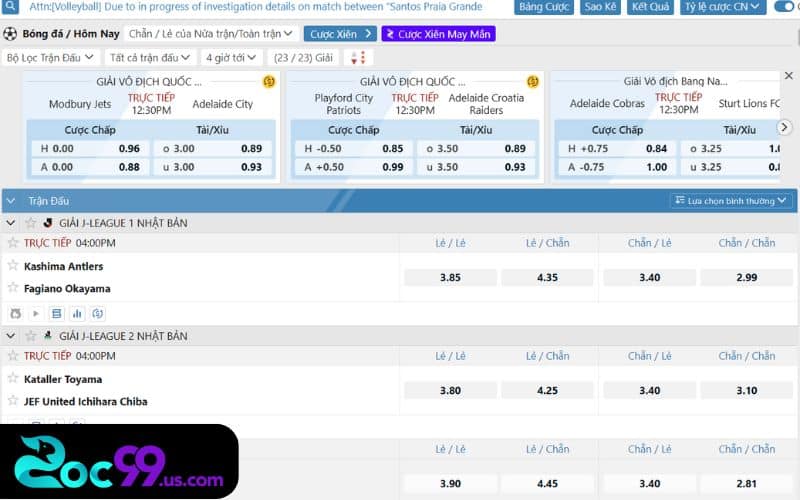Open the Kết Quả tab
This screenshot has width=800, height=500.
[650, 7]
